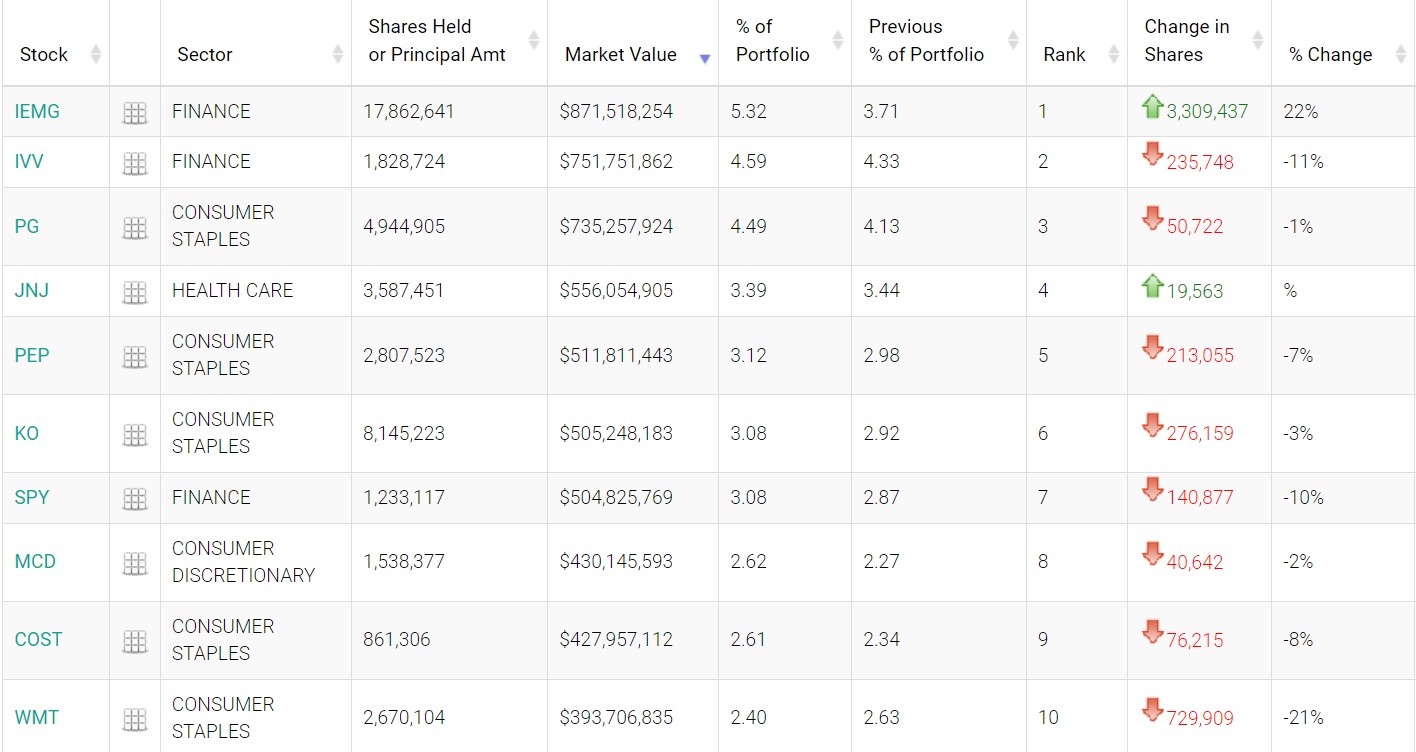This screenshot has width=1416, height=752.
Task: Toggle the Market Value sort arrow
Action: pyautogui.click(x=705, y=58)
